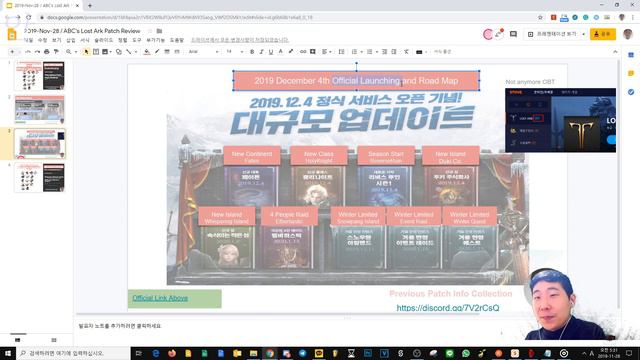The width and height of the screenshot is (640, 360).
Task: Open the numbered list dropdown
Action: click(356, 52)
